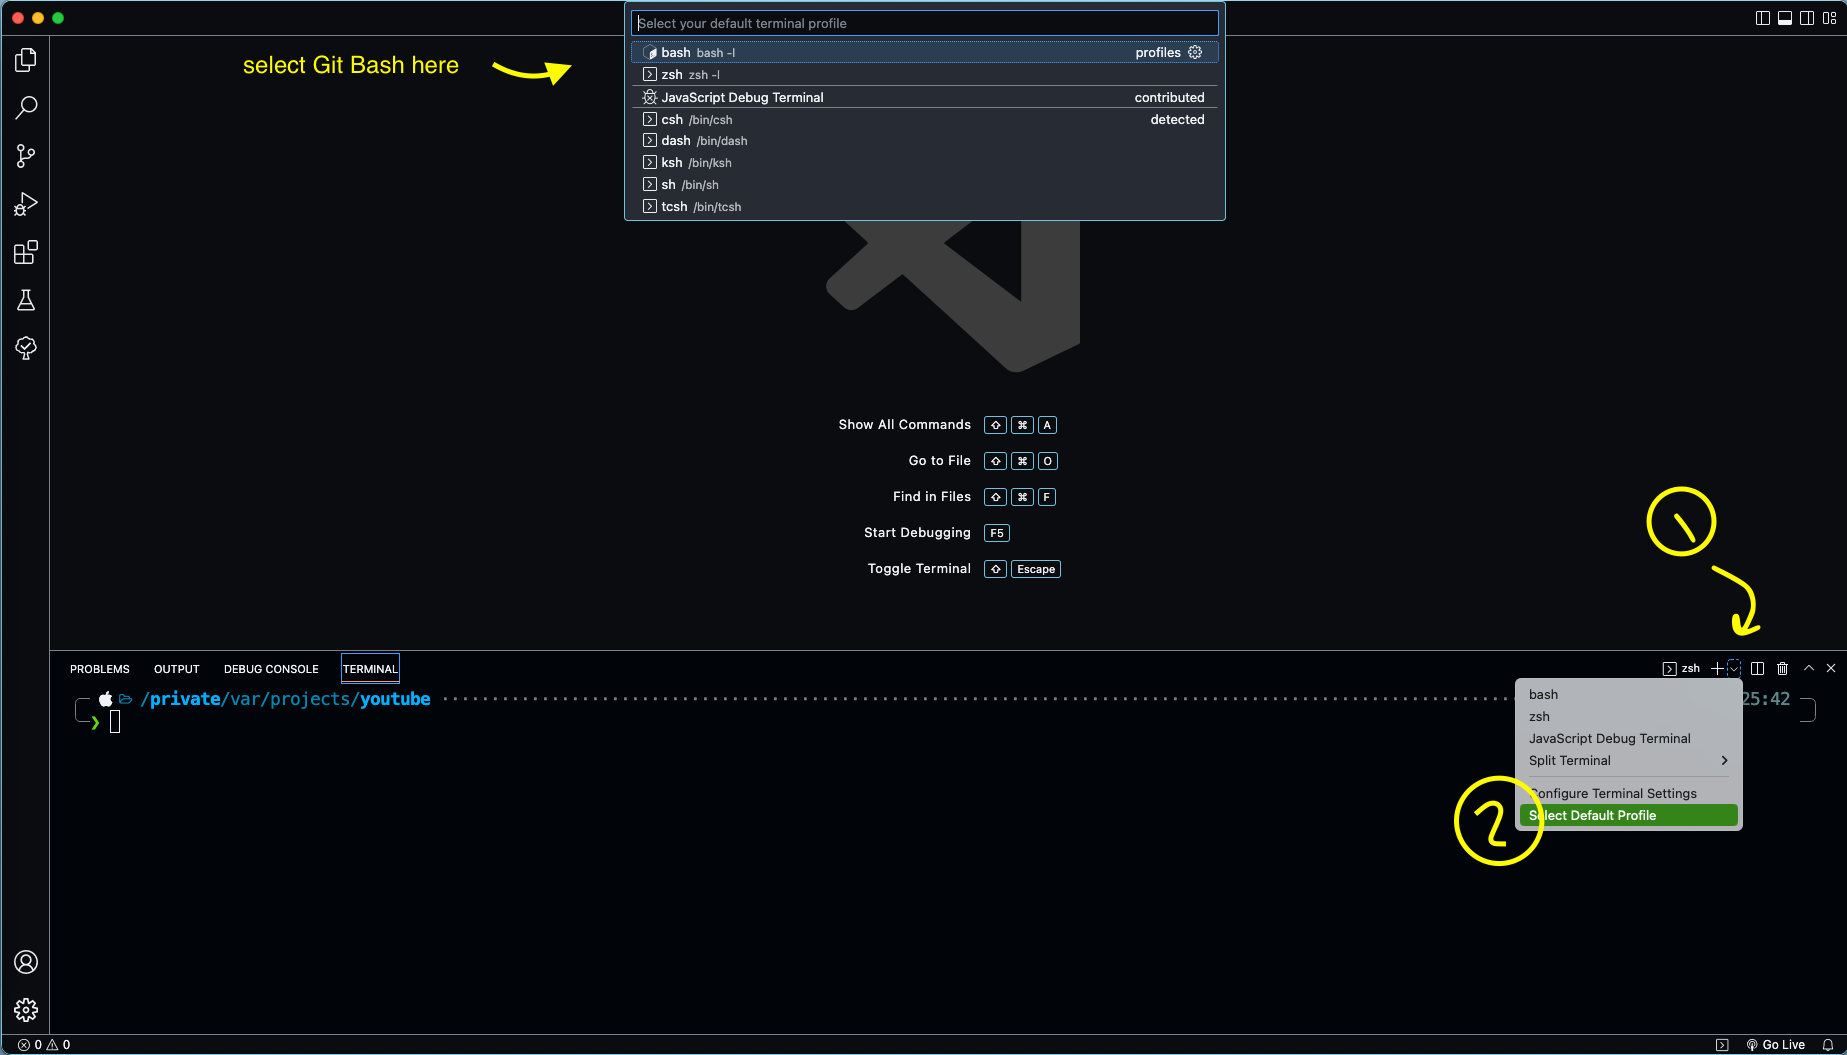
Task: Launch bash from terminal dropdown menu
Action: tap(1628, 694)
